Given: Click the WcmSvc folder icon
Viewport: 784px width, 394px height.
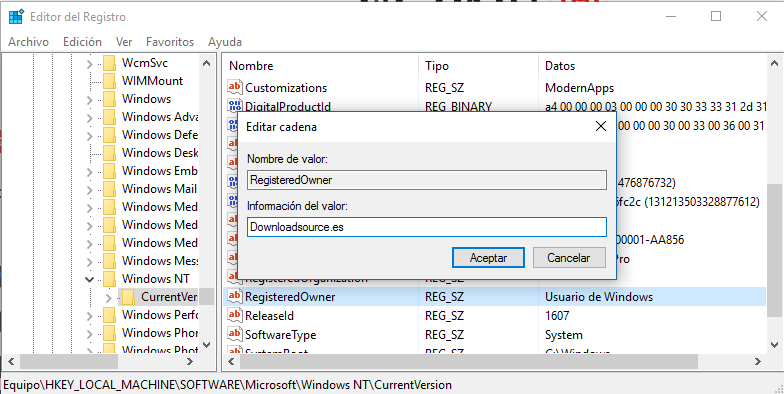Looking at the screenshot, I should coord(110,63).
